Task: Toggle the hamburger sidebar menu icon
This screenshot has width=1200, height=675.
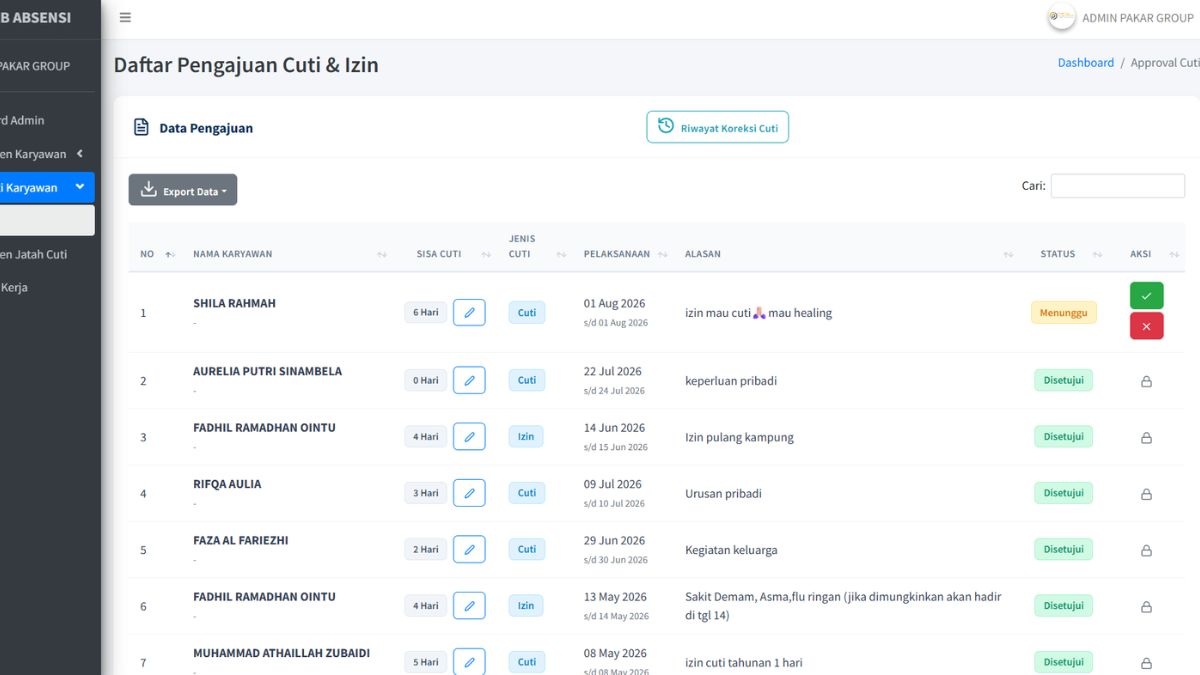Action: pyautogui.click(x=125, y=17)
